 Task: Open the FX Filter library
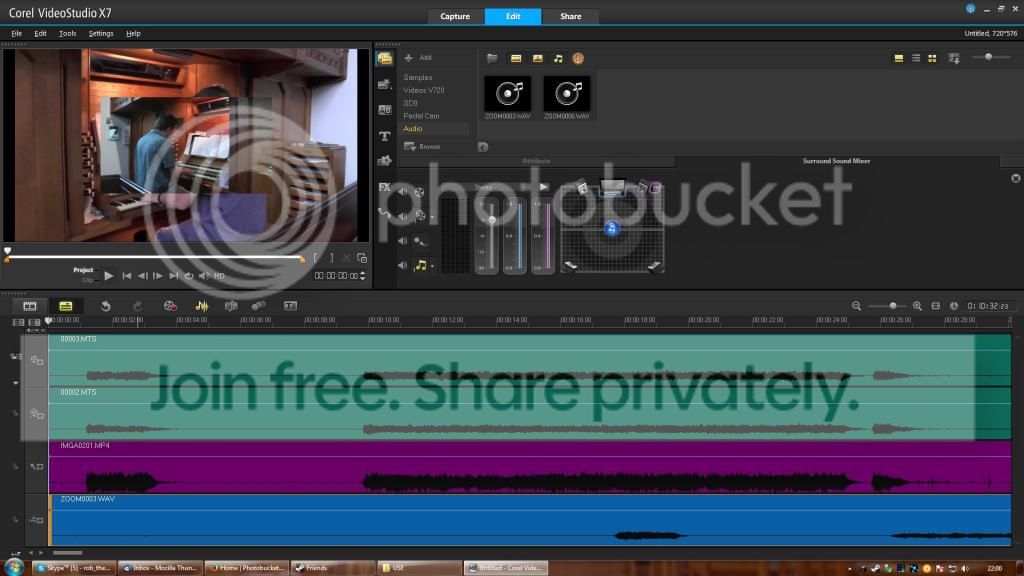[x=385, y=187]
